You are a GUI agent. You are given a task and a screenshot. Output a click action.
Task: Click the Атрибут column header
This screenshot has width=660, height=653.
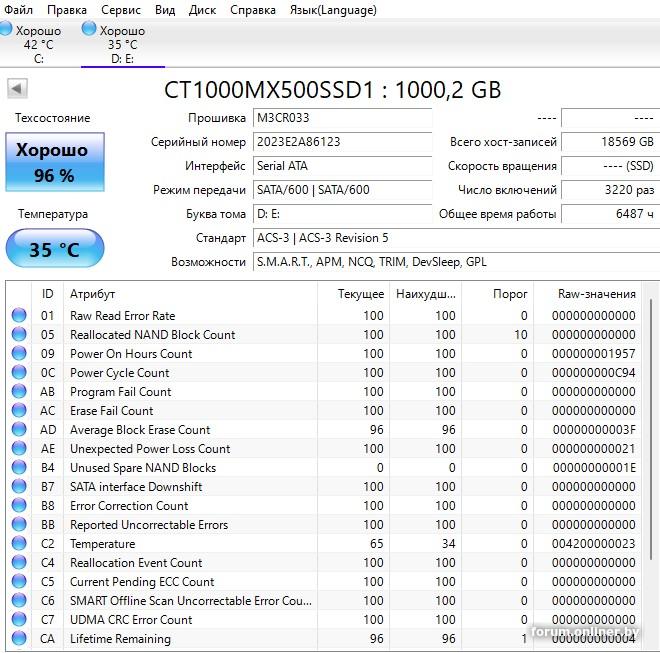92,294
